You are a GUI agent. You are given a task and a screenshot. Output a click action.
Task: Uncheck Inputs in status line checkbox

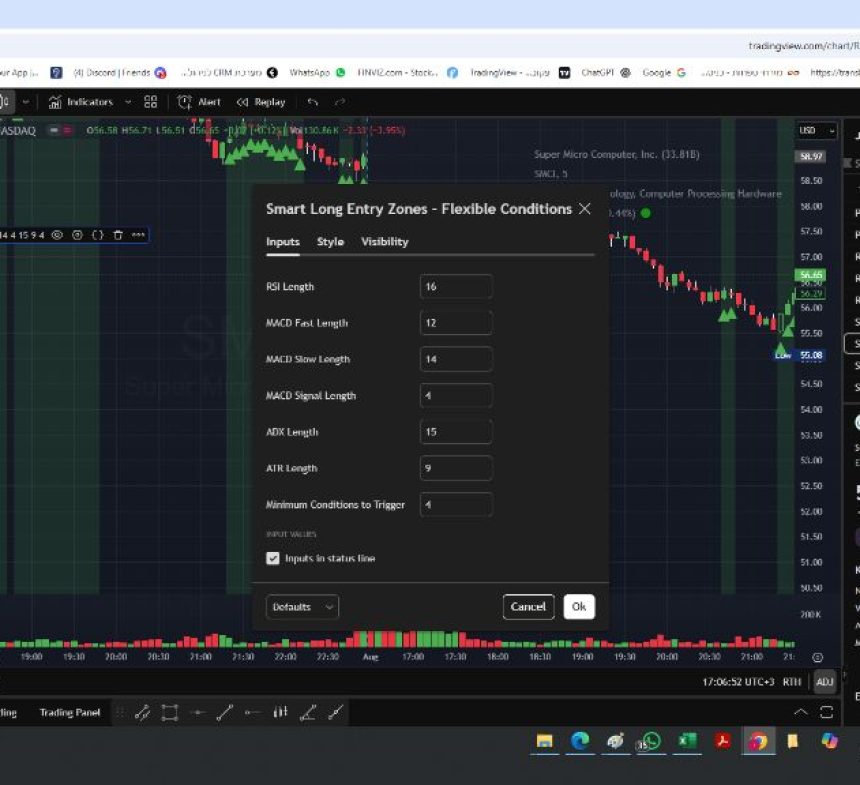coord(273,558)
